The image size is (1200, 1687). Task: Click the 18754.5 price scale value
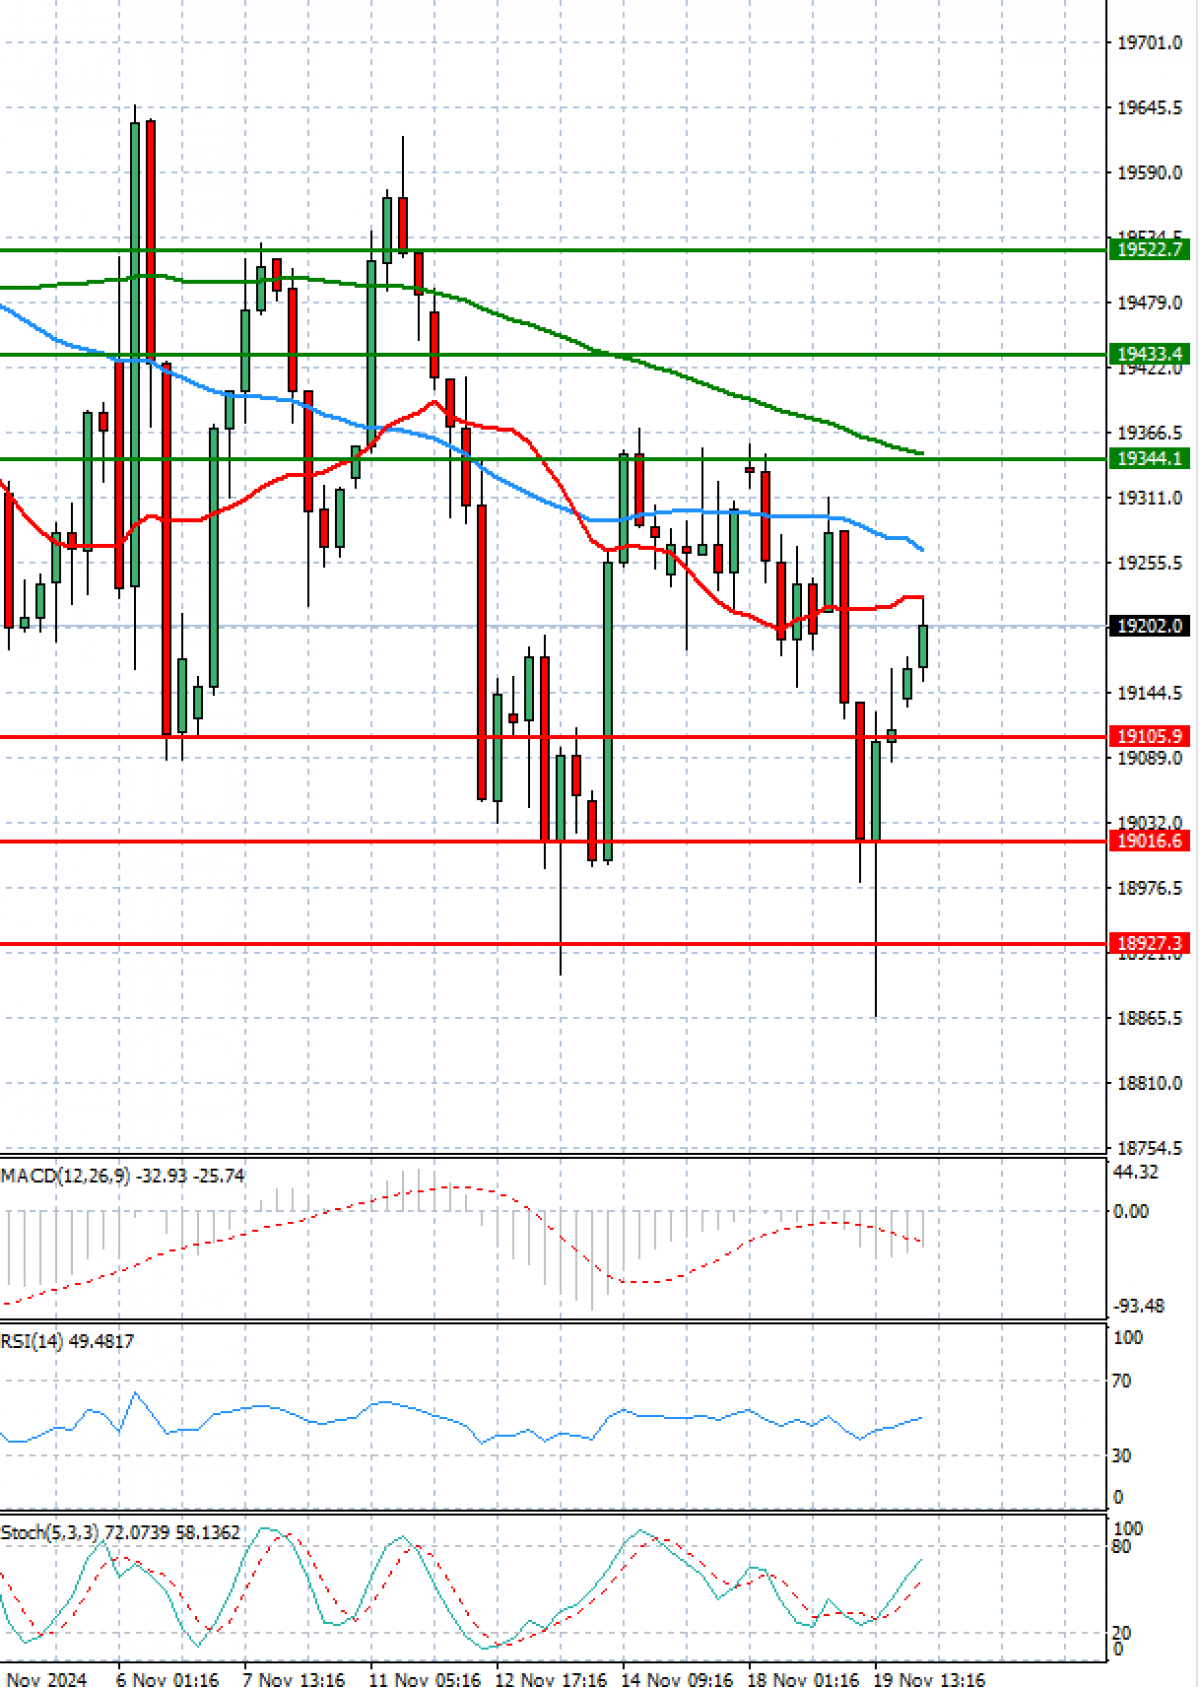tap(1150, 1148)
